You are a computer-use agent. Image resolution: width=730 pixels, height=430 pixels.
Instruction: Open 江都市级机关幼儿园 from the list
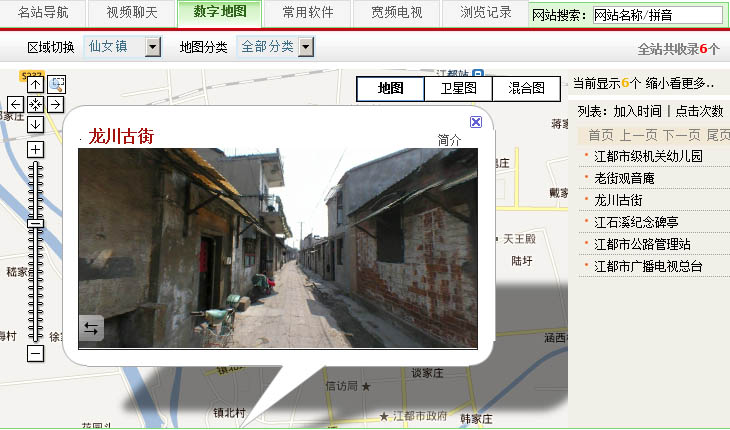click(x=648, y=156)
